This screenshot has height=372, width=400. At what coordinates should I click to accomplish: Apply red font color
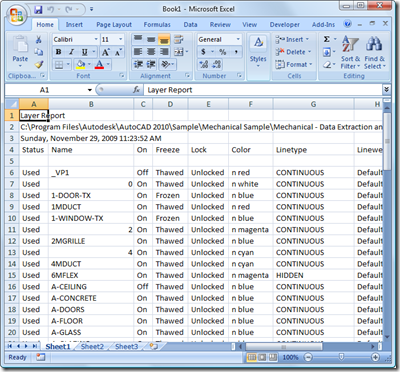click(99, 64)
